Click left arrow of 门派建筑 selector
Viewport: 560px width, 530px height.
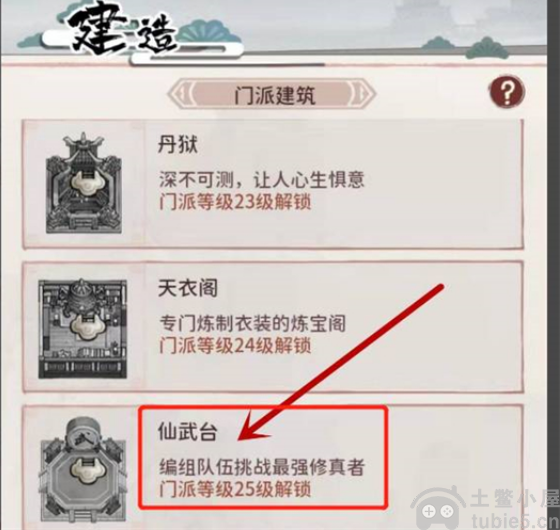click(x=179, y=94)
